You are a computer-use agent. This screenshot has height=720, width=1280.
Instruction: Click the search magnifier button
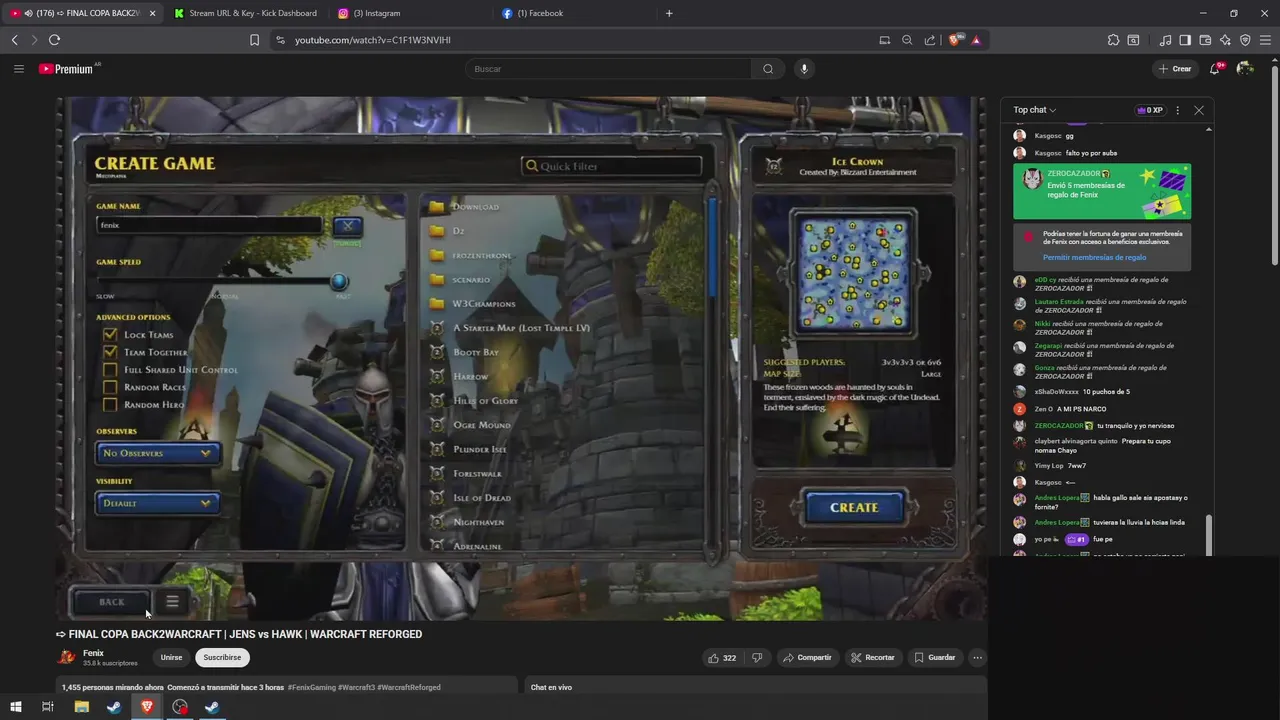[x=768, y=69]
